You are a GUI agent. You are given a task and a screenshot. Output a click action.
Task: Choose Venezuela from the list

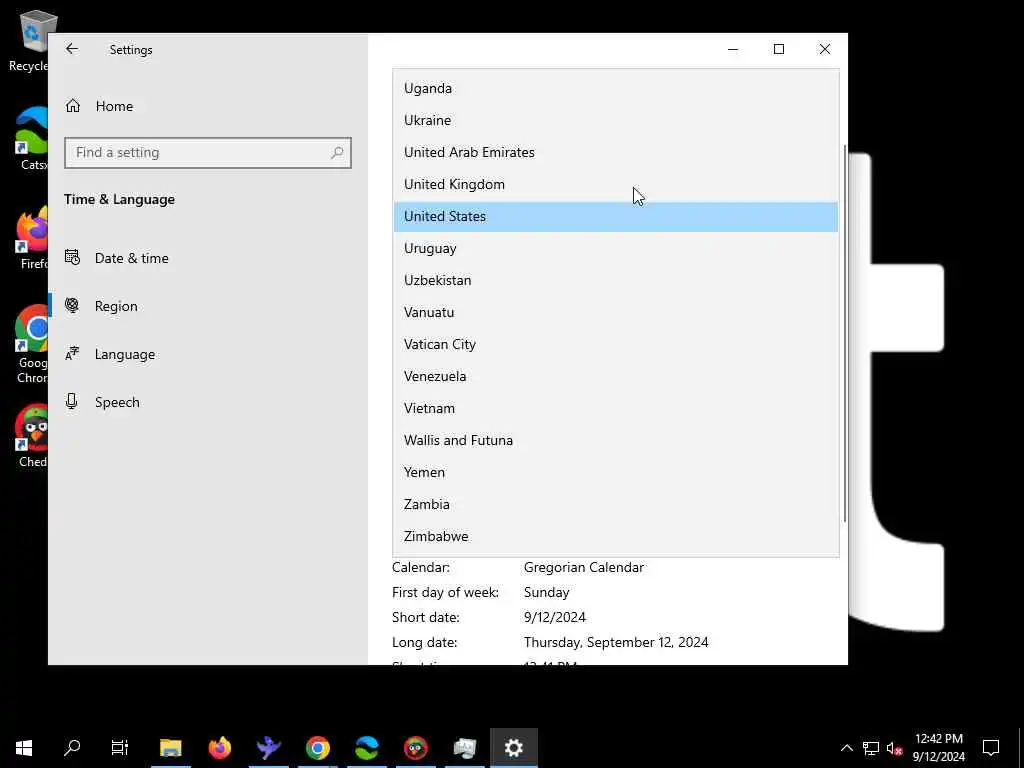(x=615, y=376)
